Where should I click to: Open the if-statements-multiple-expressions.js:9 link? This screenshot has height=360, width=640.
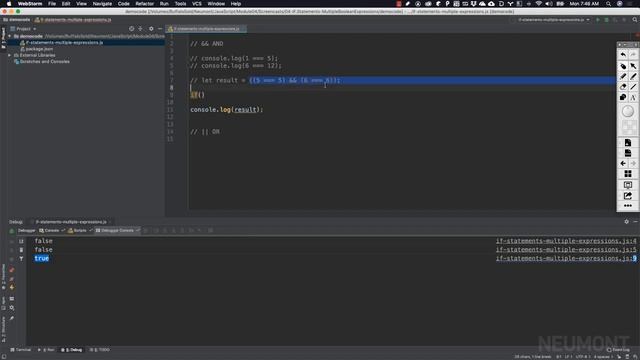[x=566, y=258]
